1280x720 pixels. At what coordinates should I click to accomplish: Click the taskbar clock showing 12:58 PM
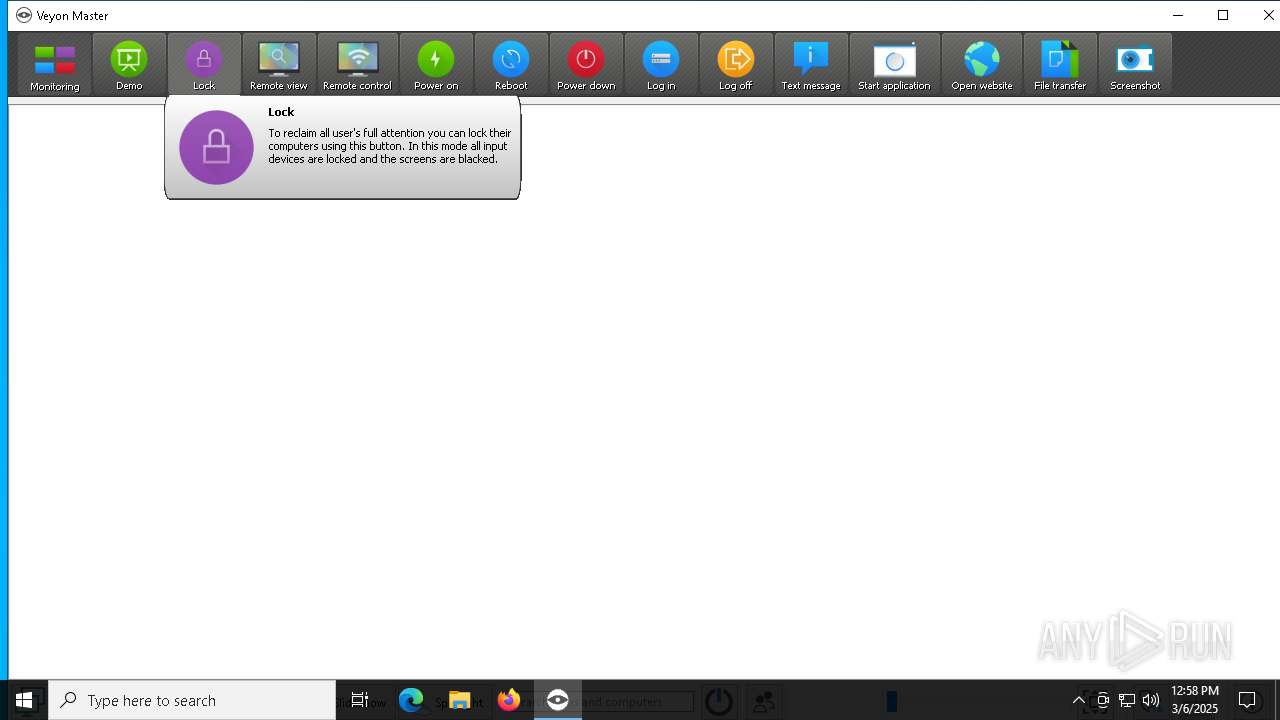[x=1195, y=700]
